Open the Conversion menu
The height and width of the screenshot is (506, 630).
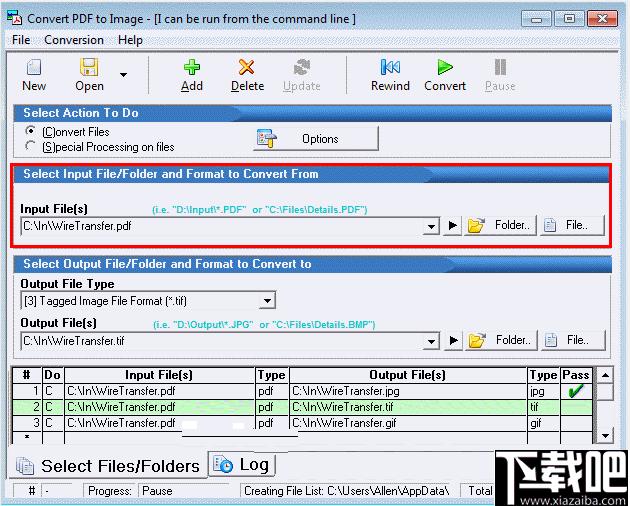coord(74,40)
